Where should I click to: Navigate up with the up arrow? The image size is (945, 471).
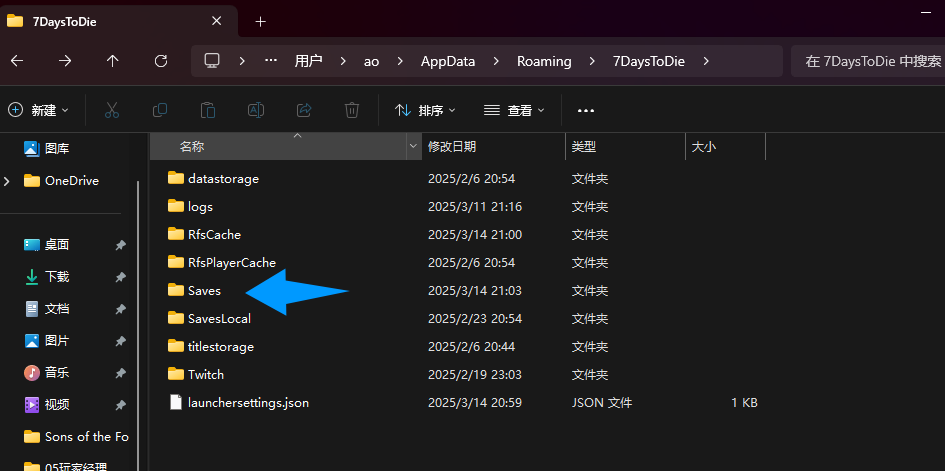(x=112, y=61)
